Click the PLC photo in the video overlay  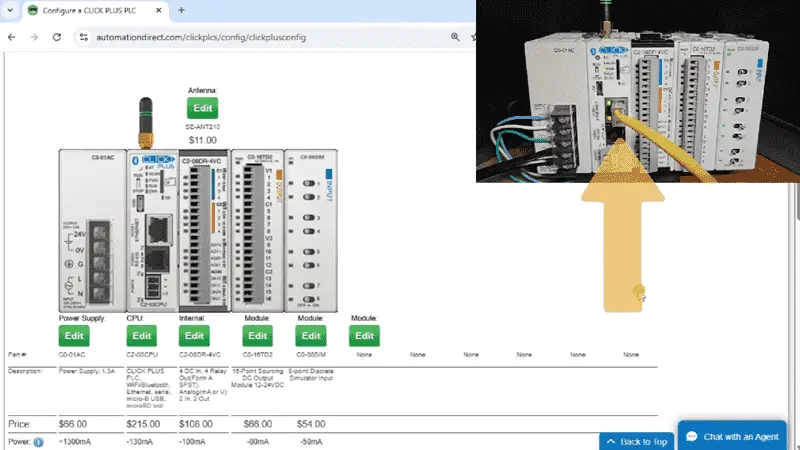[x=638, y=91]
